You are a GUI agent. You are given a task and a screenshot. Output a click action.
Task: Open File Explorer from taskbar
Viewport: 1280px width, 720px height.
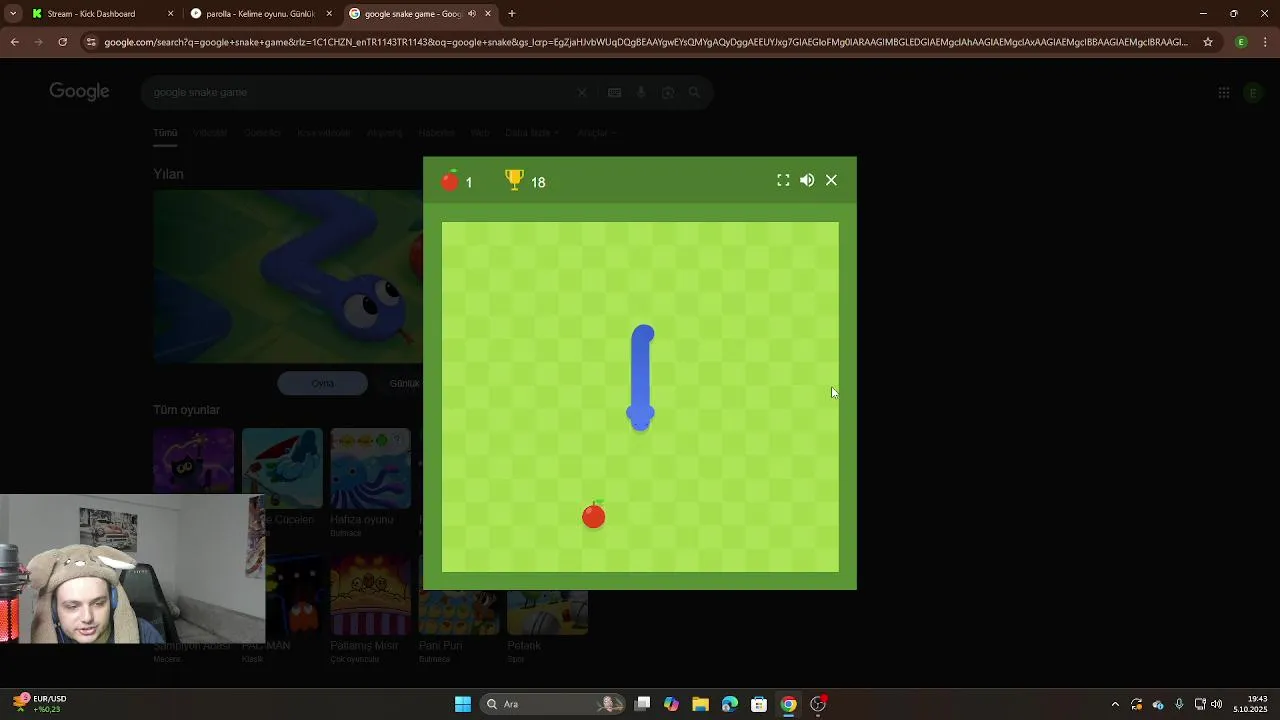coord(700,704)
